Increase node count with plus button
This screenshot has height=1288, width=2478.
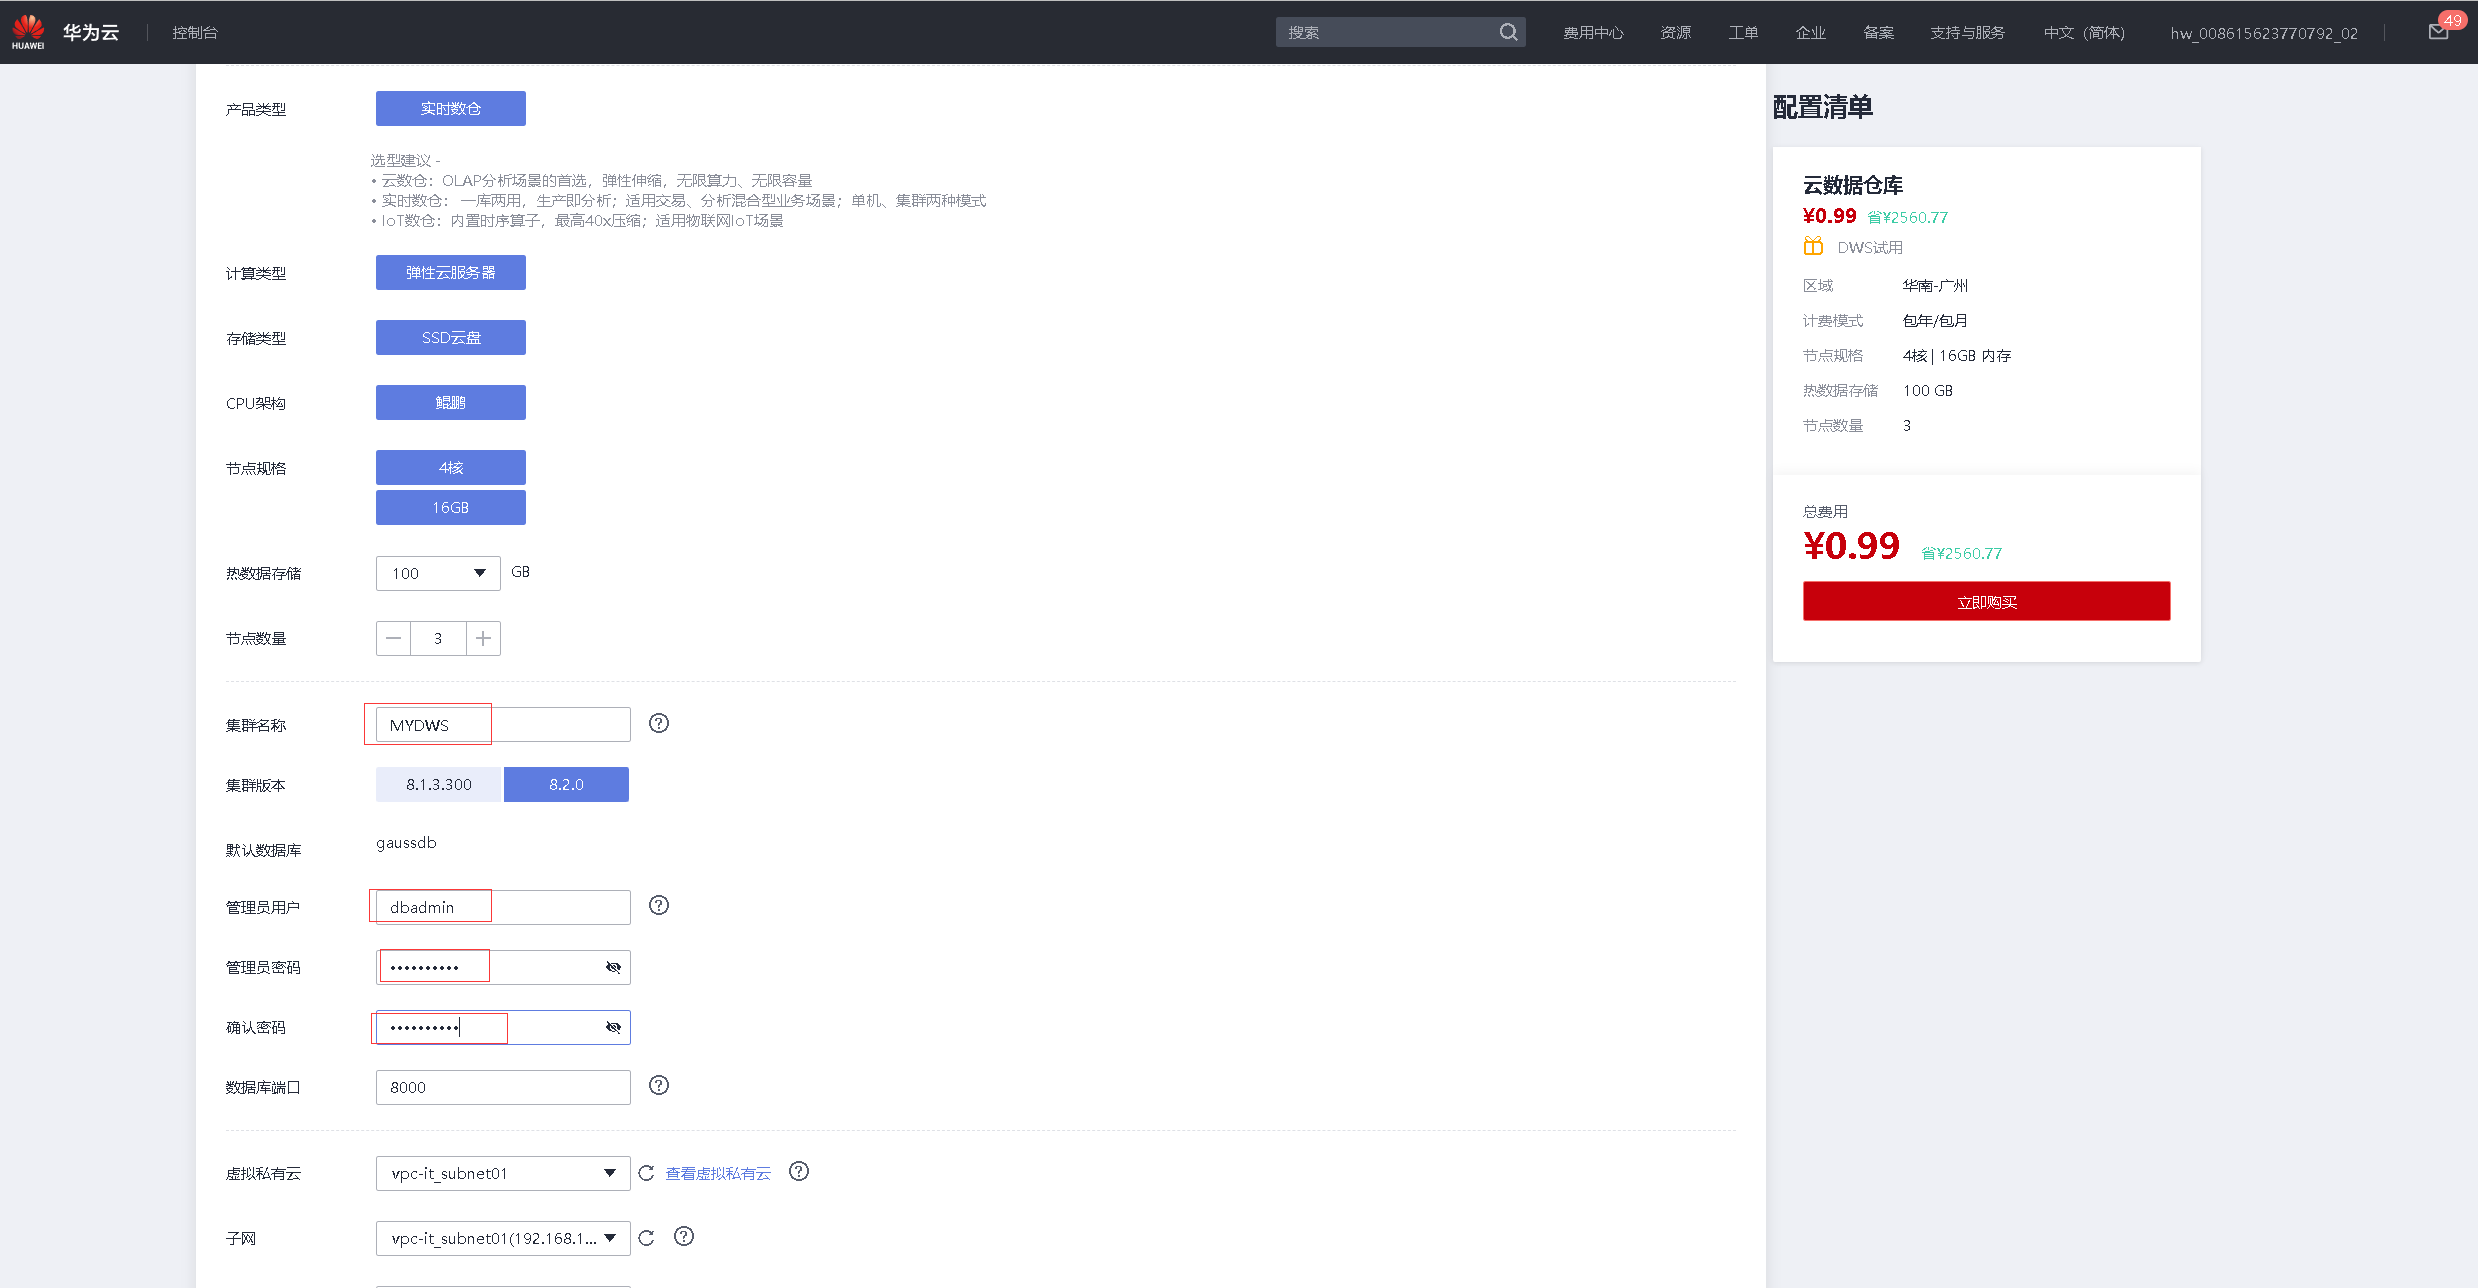(483, 638)
